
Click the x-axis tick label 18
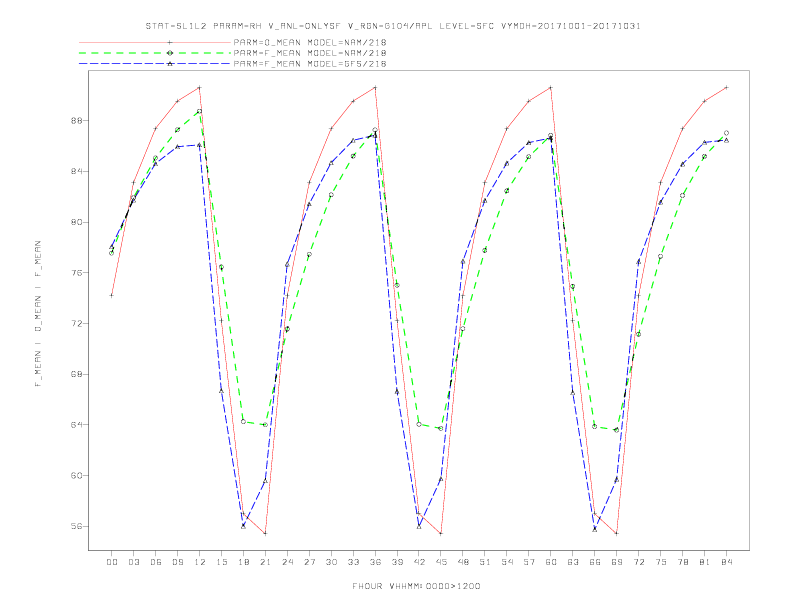click(243, 562)
